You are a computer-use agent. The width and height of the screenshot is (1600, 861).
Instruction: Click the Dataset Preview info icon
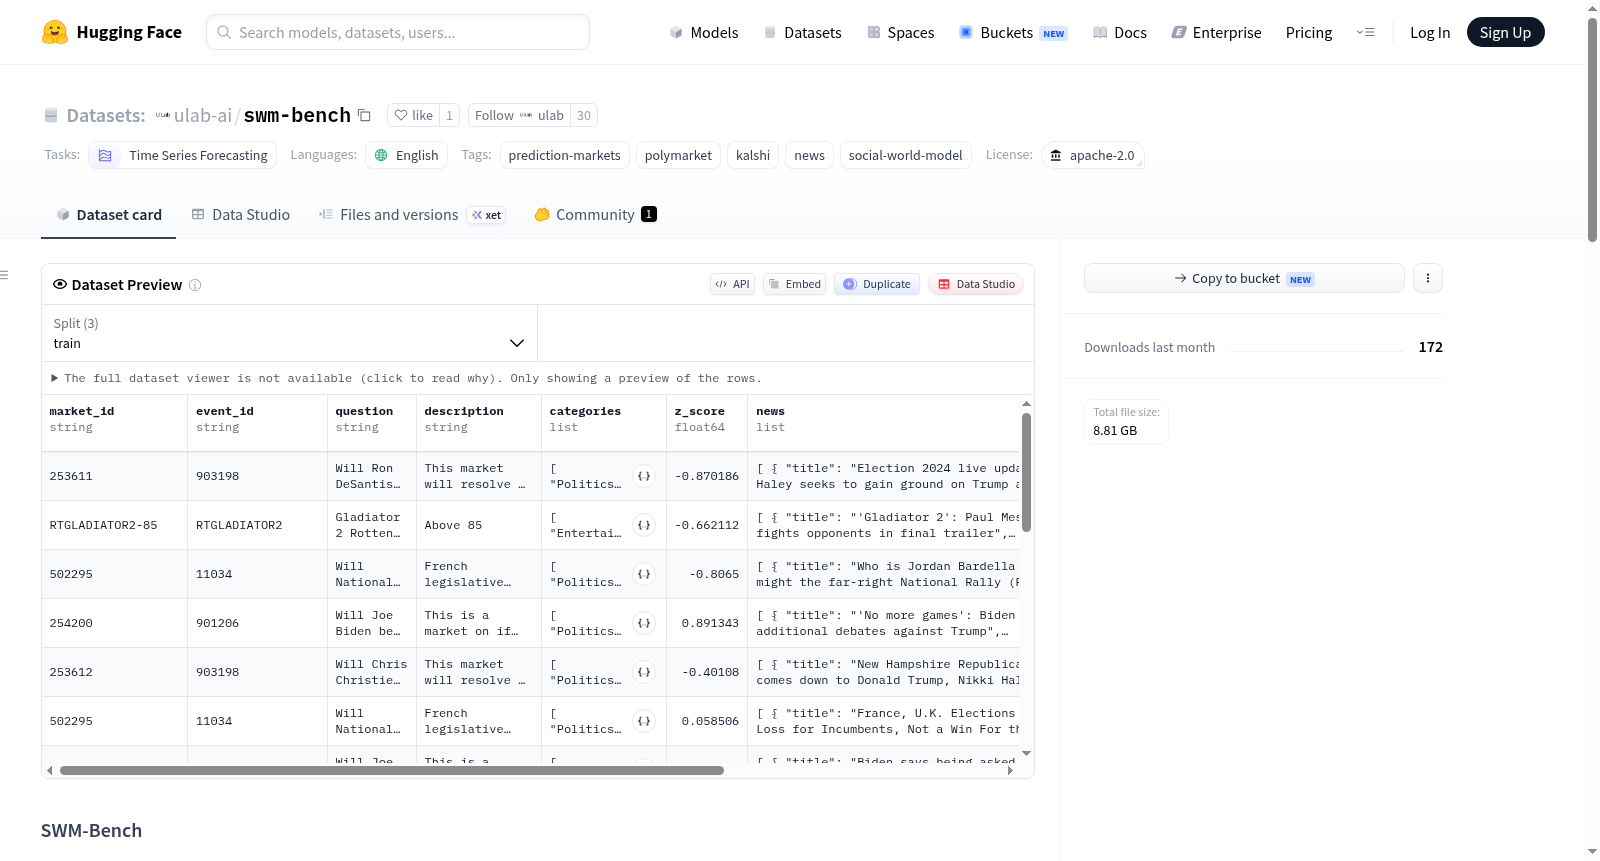pos(195,285)
